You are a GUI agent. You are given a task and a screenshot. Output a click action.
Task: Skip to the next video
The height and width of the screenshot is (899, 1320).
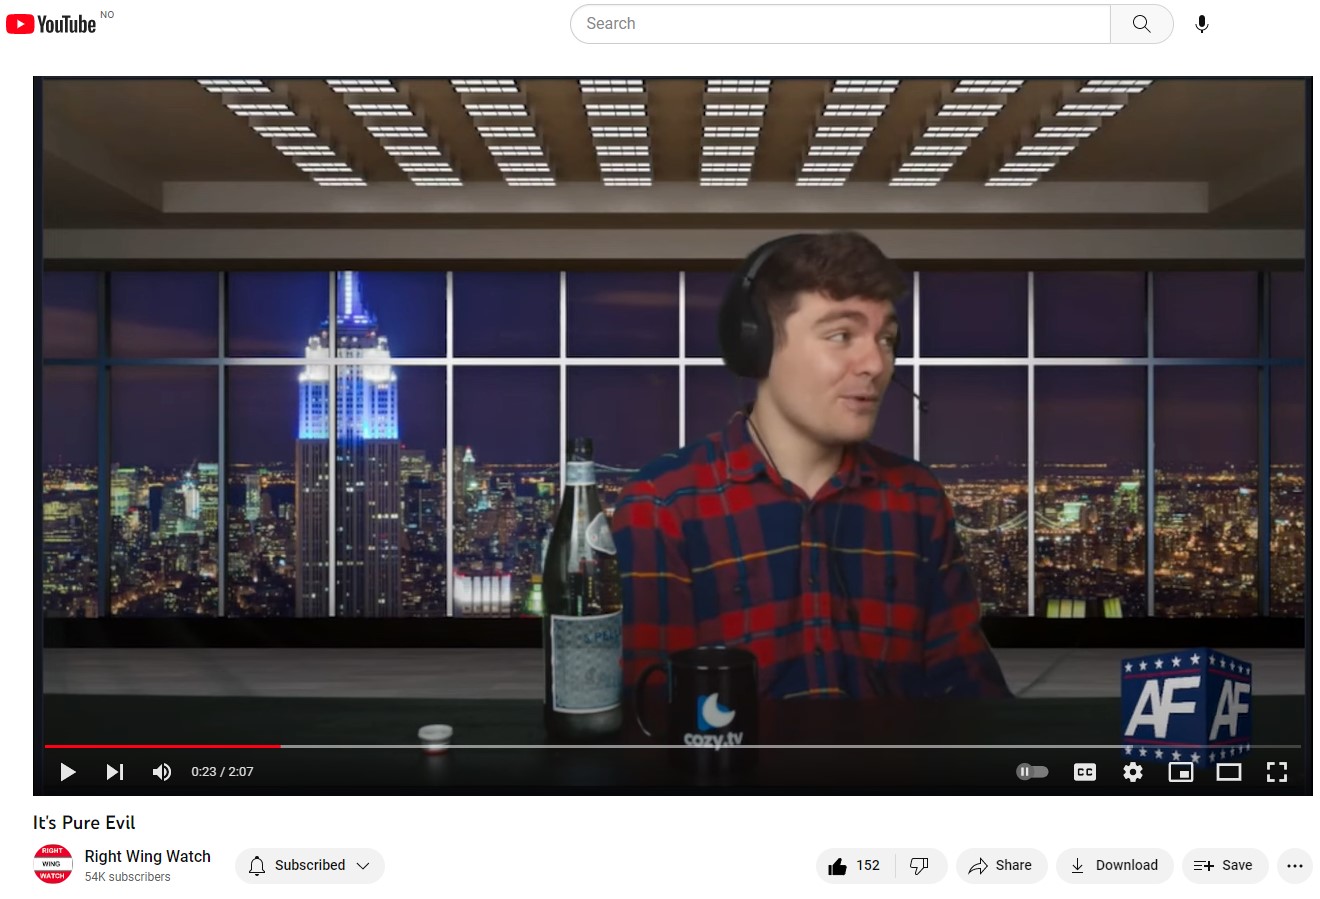pyautogui.click(x=115, y=772)
